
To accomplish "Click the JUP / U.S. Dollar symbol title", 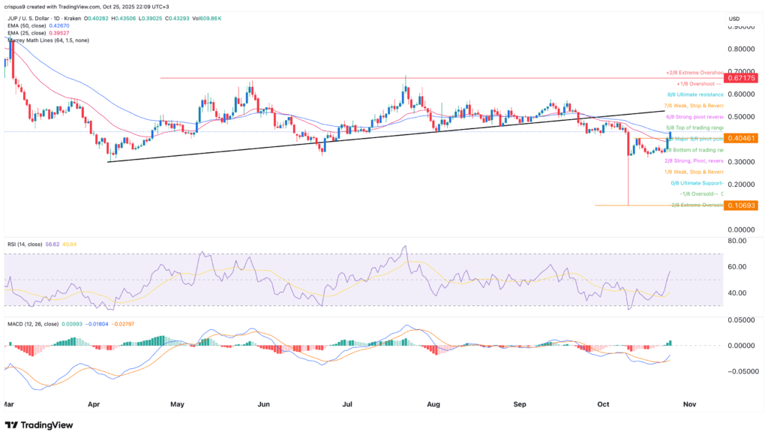I will point(30,19).
